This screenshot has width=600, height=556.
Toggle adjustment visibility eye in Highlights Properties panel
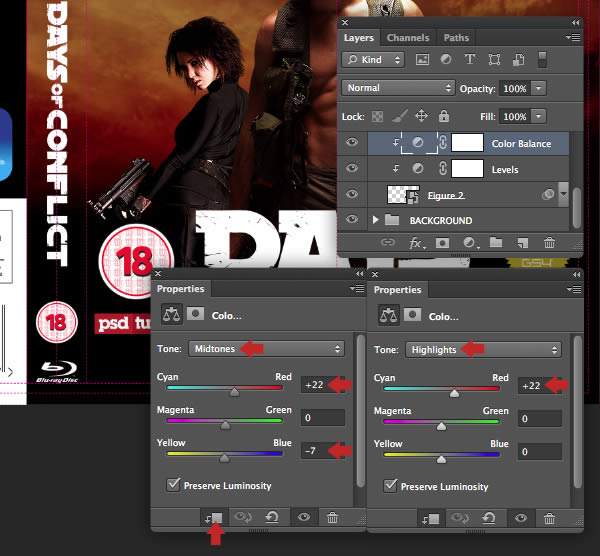tap(521, 518)
